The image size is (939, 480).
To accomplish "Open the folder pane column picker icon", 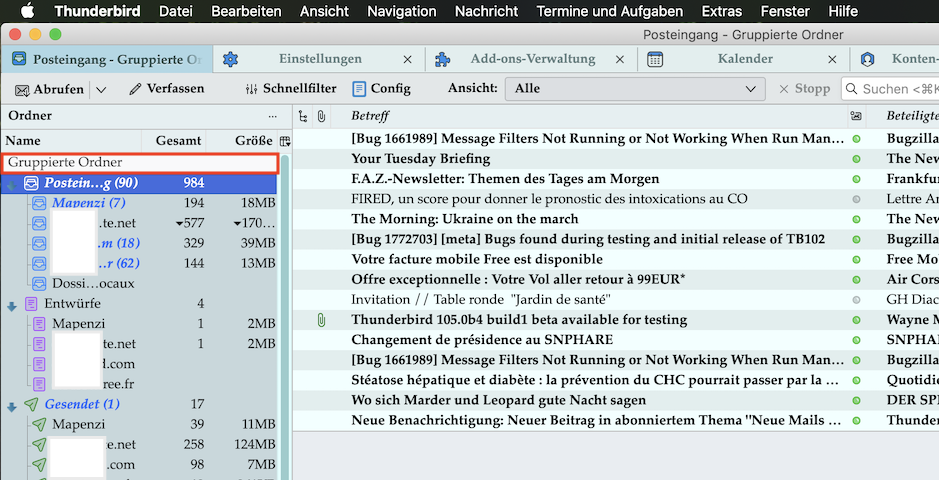I will click(x=285, y=141).
